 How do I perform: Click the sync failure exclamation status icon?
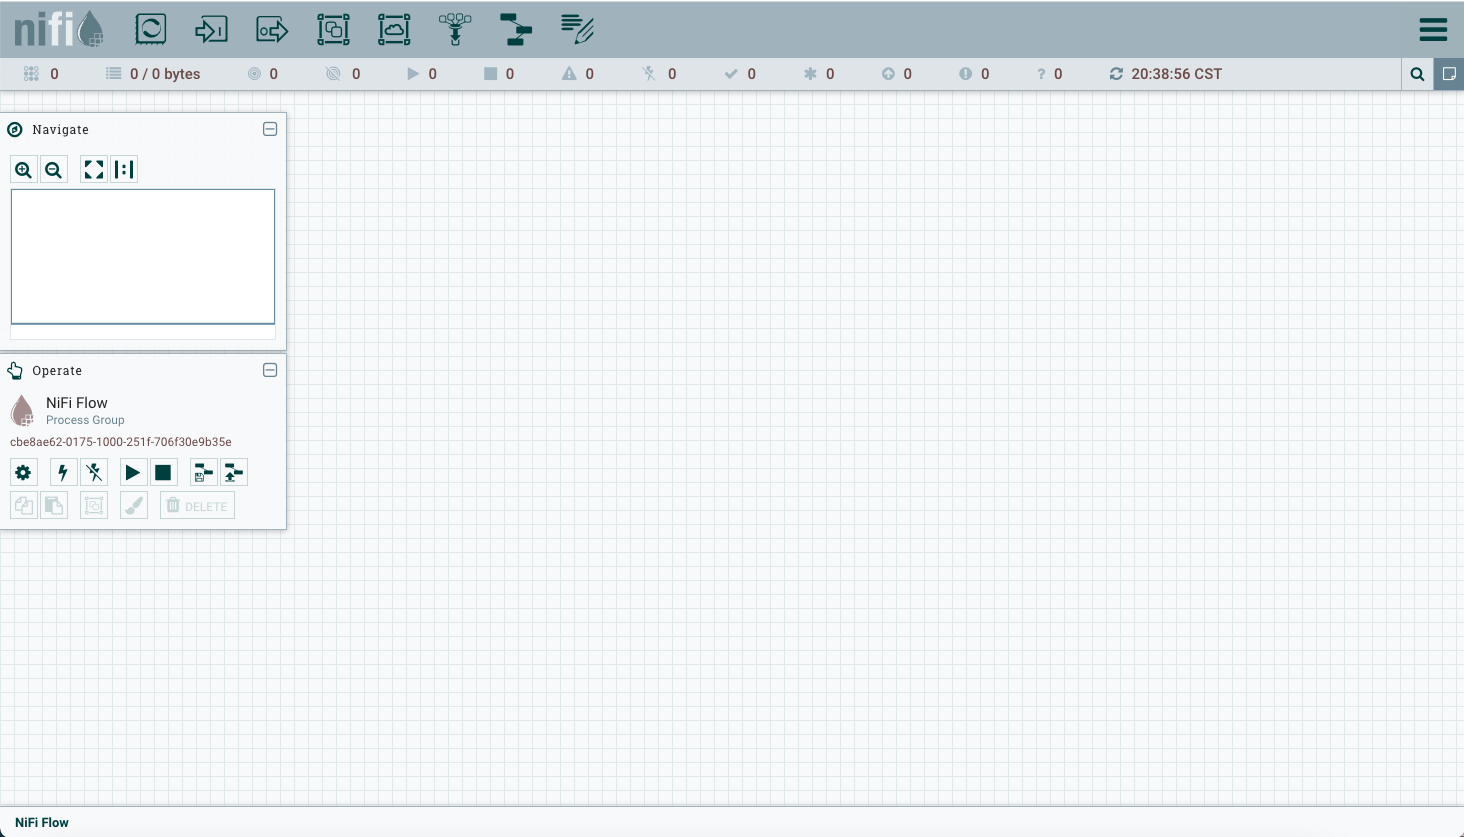pyautogui.click(x=965, y=74)
